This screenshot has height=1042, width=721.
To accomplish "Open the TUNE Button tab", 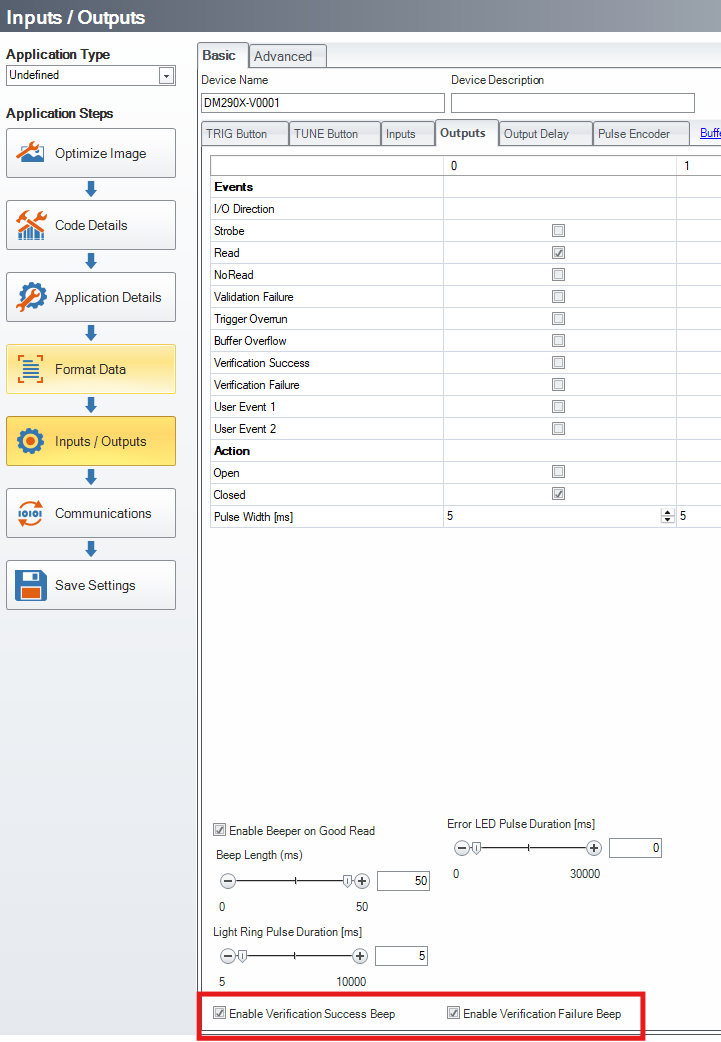I will [x=326, y=134].
